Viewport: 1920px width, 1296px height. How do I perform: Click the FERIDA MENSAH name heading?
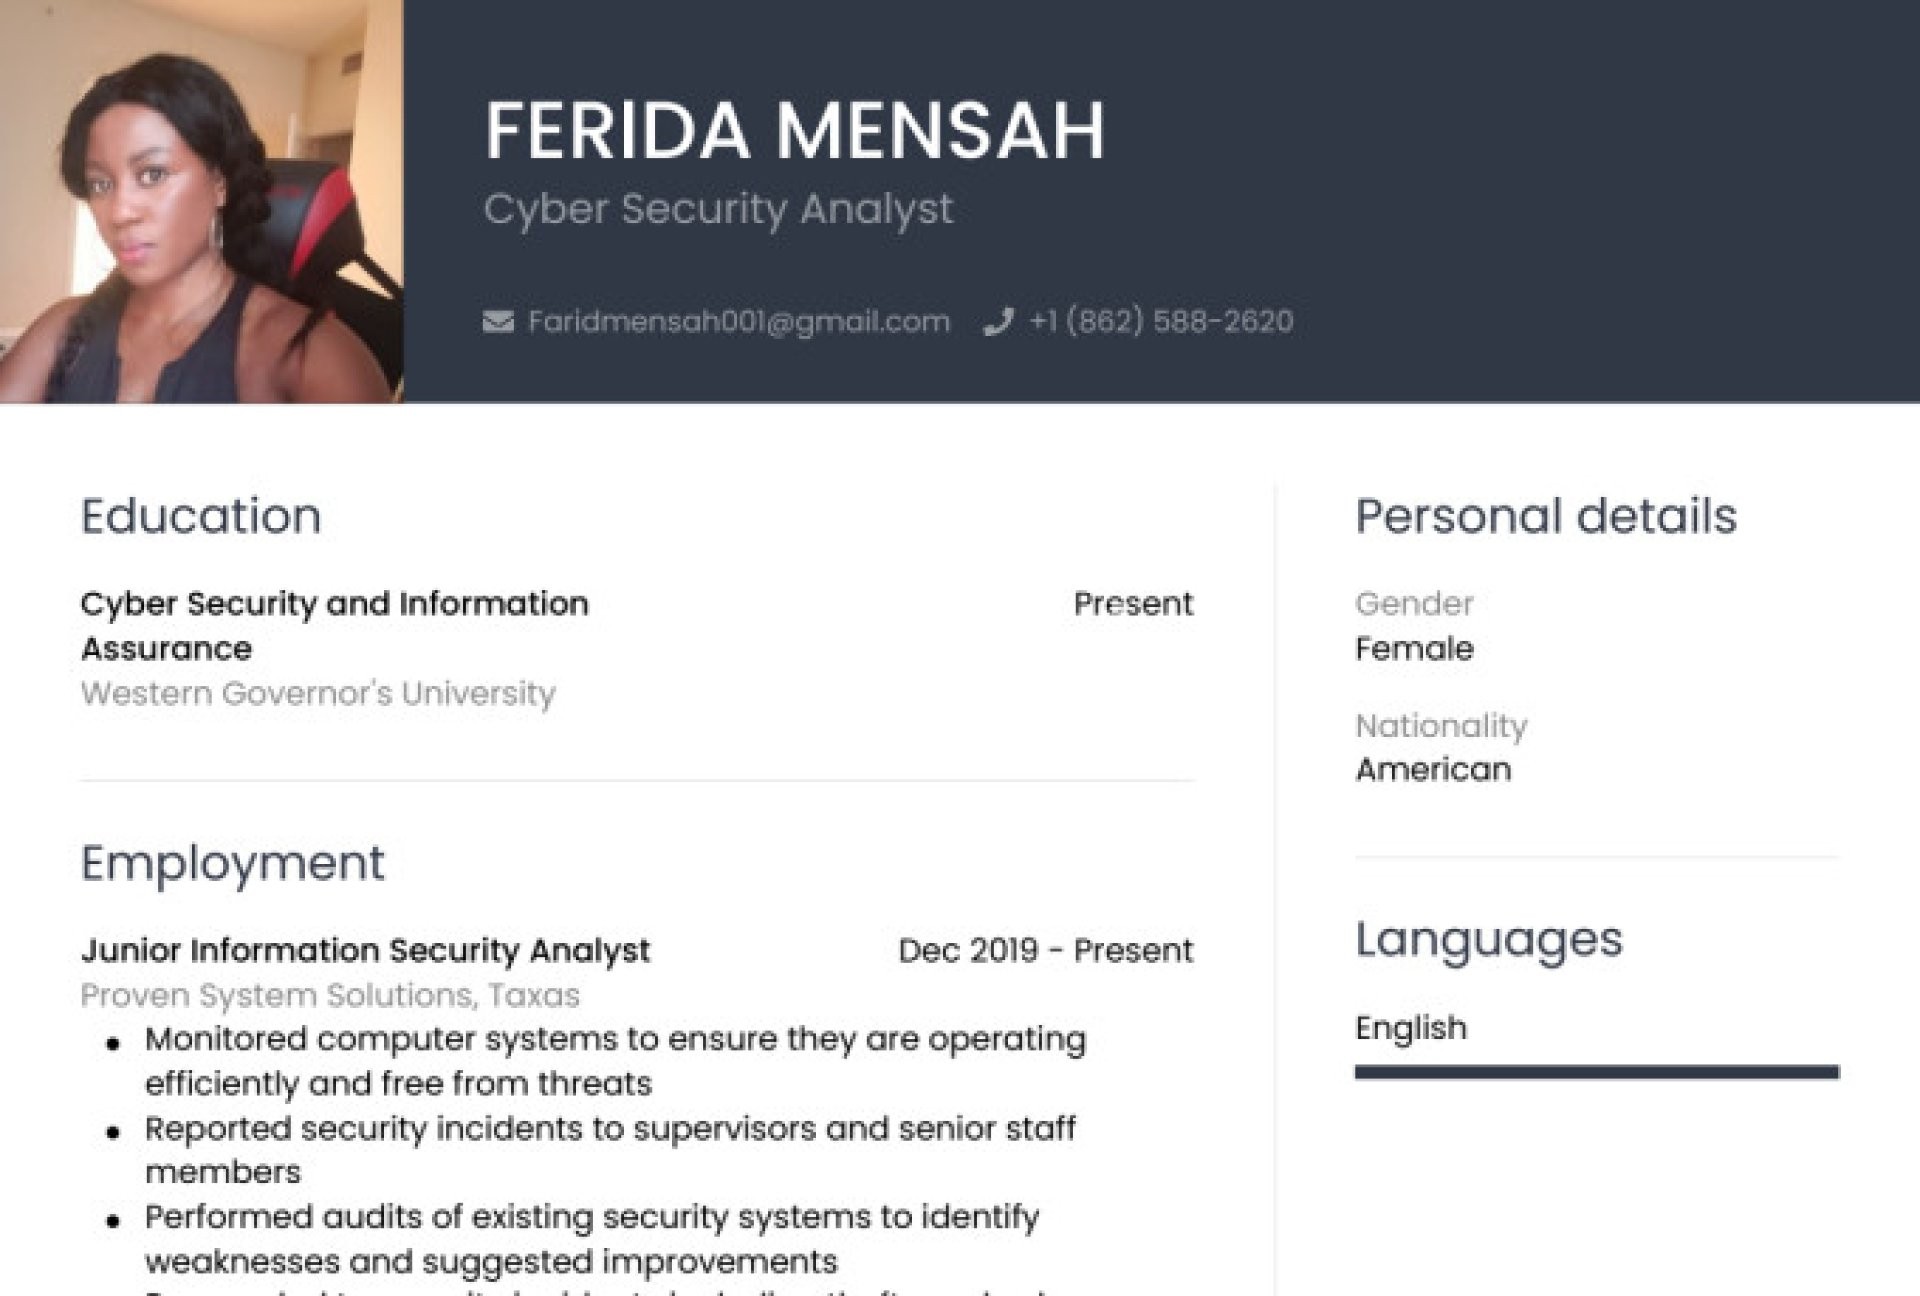[x=794, y=130]
